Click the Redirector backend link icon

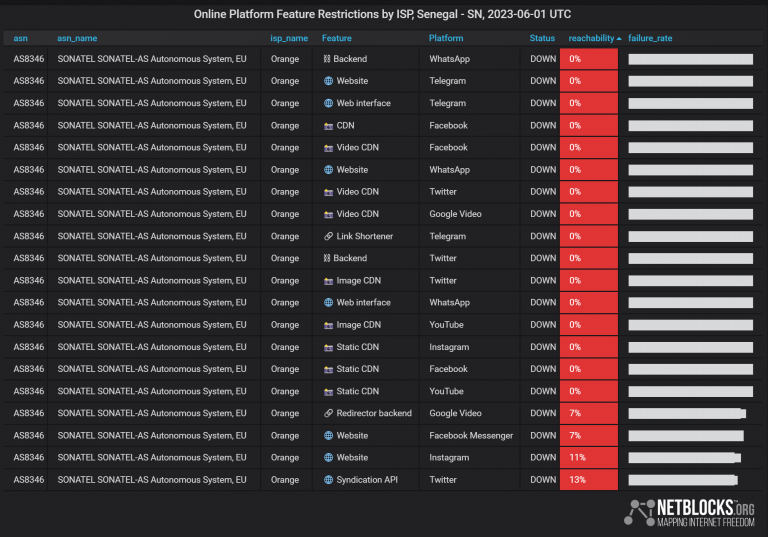(x=328, y=413)
